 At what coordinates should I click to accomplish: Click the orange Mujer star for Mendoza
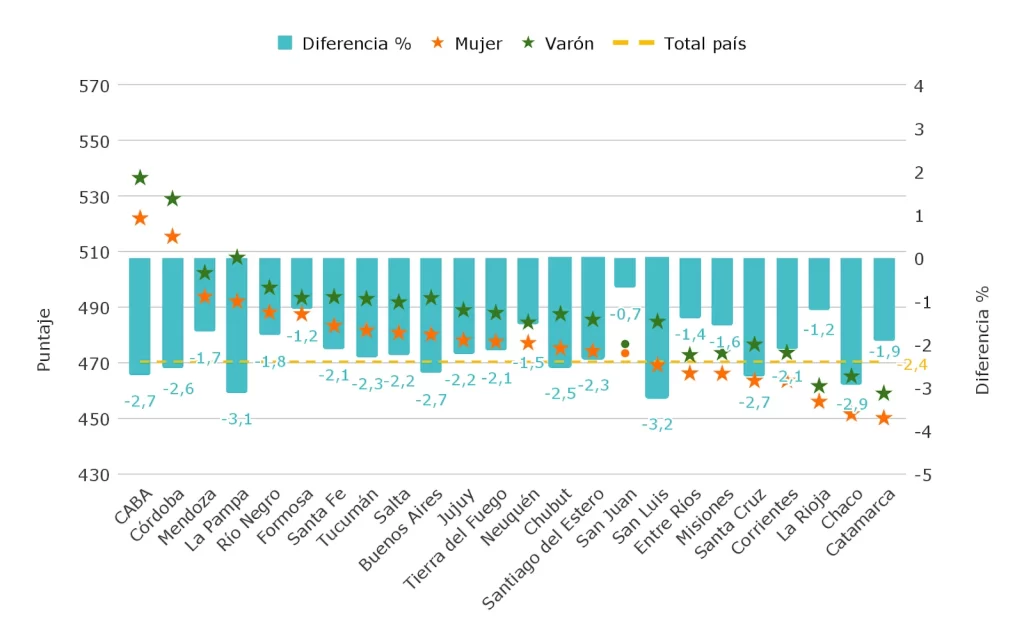(205, 296)
